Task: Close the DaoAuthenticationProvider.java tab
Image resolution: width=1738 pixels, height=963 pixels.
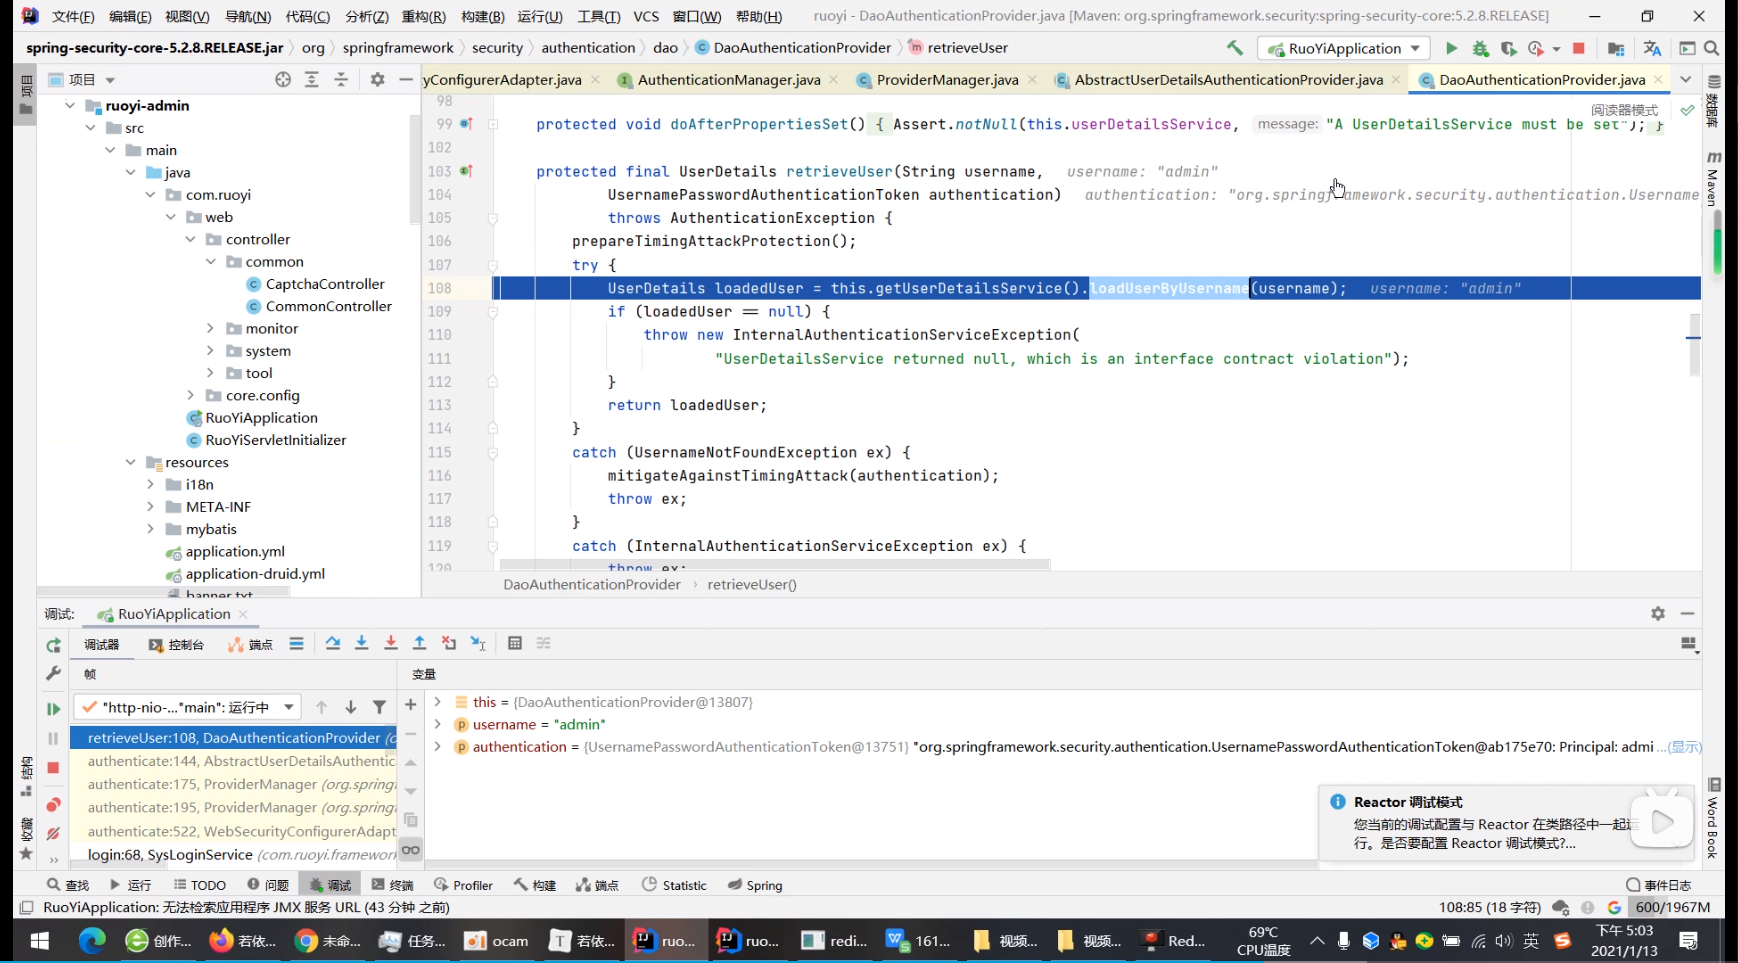Action: pyautogui.click(x=1658, y=79)
